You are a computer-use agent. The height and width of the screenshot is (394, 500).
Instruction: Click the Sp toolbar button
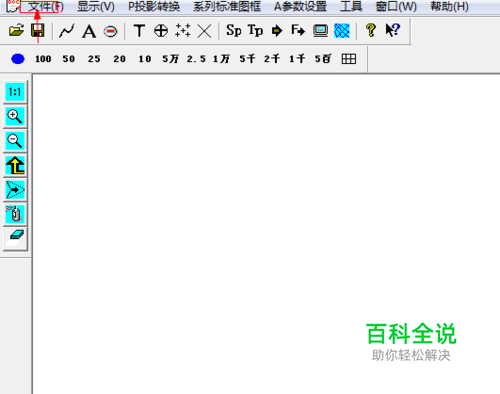[234, 30]
